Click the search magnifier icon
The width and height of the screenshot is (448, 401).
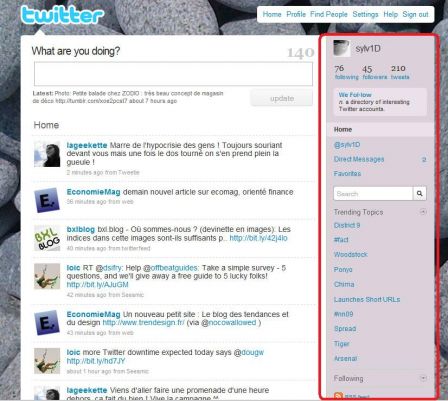pos(420,194)
